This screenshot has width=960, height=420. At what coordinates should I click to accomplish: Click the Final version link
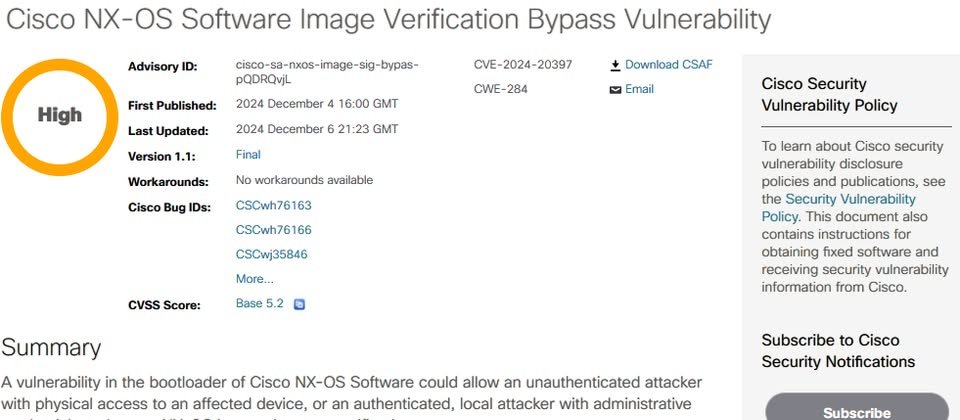pyautogui.click(x=248, y=155)
